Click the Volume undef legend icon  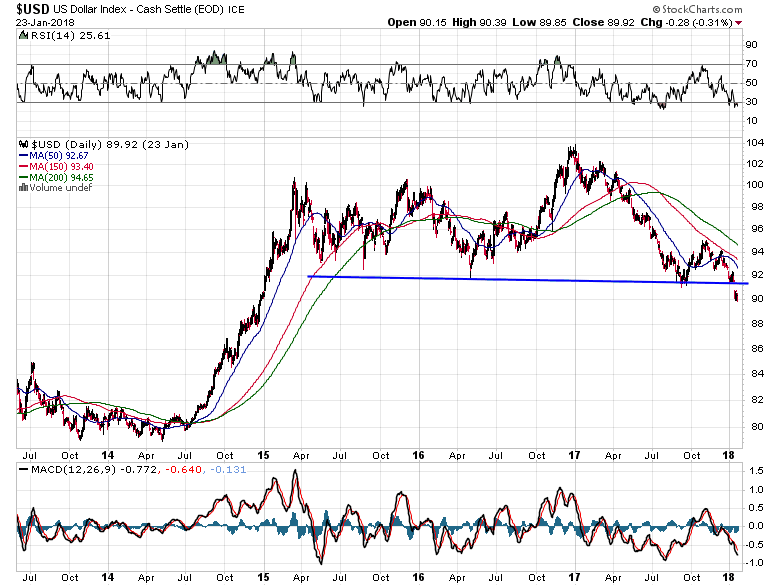23,188
